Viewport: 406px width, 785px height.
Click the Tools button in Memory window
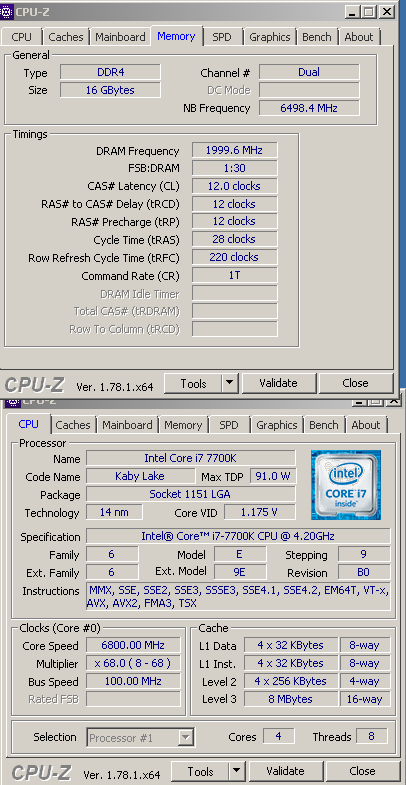click(x=193, y=383)
